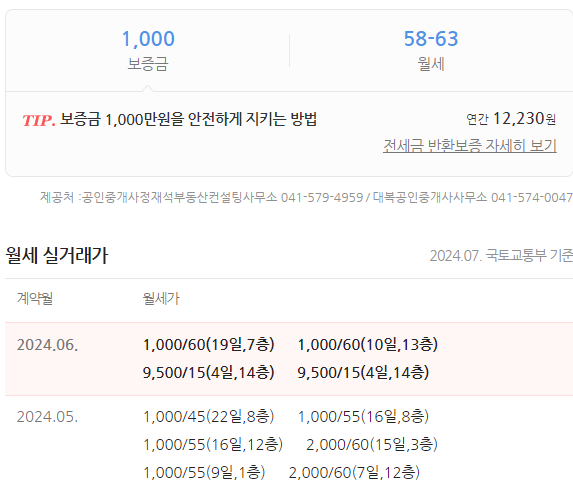Click the first 9,500/15(4일,14층) entry

[208, 372]
